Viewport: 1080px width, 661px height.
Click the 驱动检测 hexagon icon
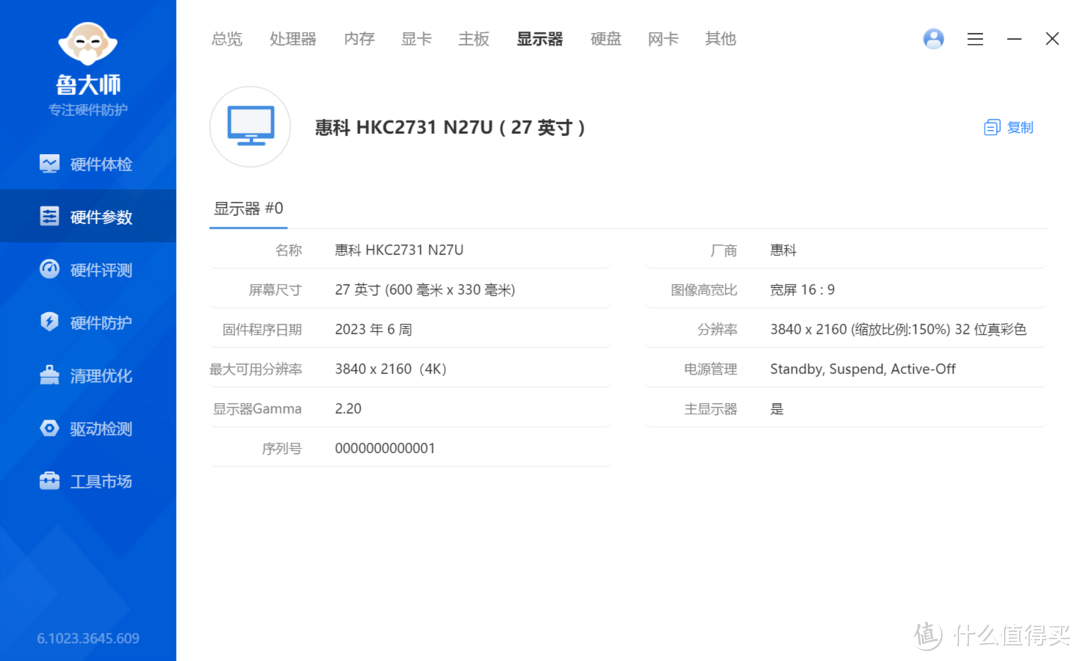coord(50,428)
